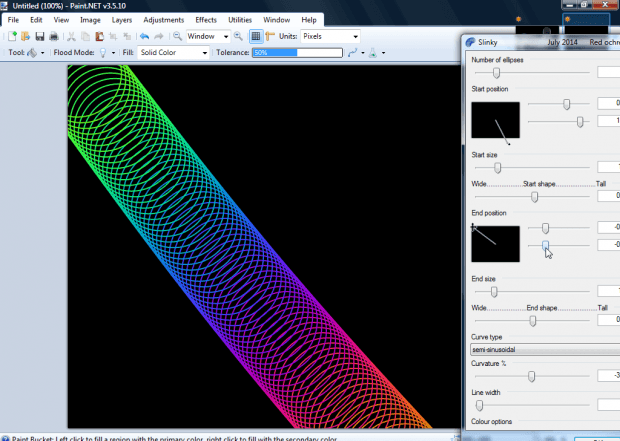Click the Number of ellipses slider handle
The width and height of the screenshot is (620, 441).
tap(496, 72)
